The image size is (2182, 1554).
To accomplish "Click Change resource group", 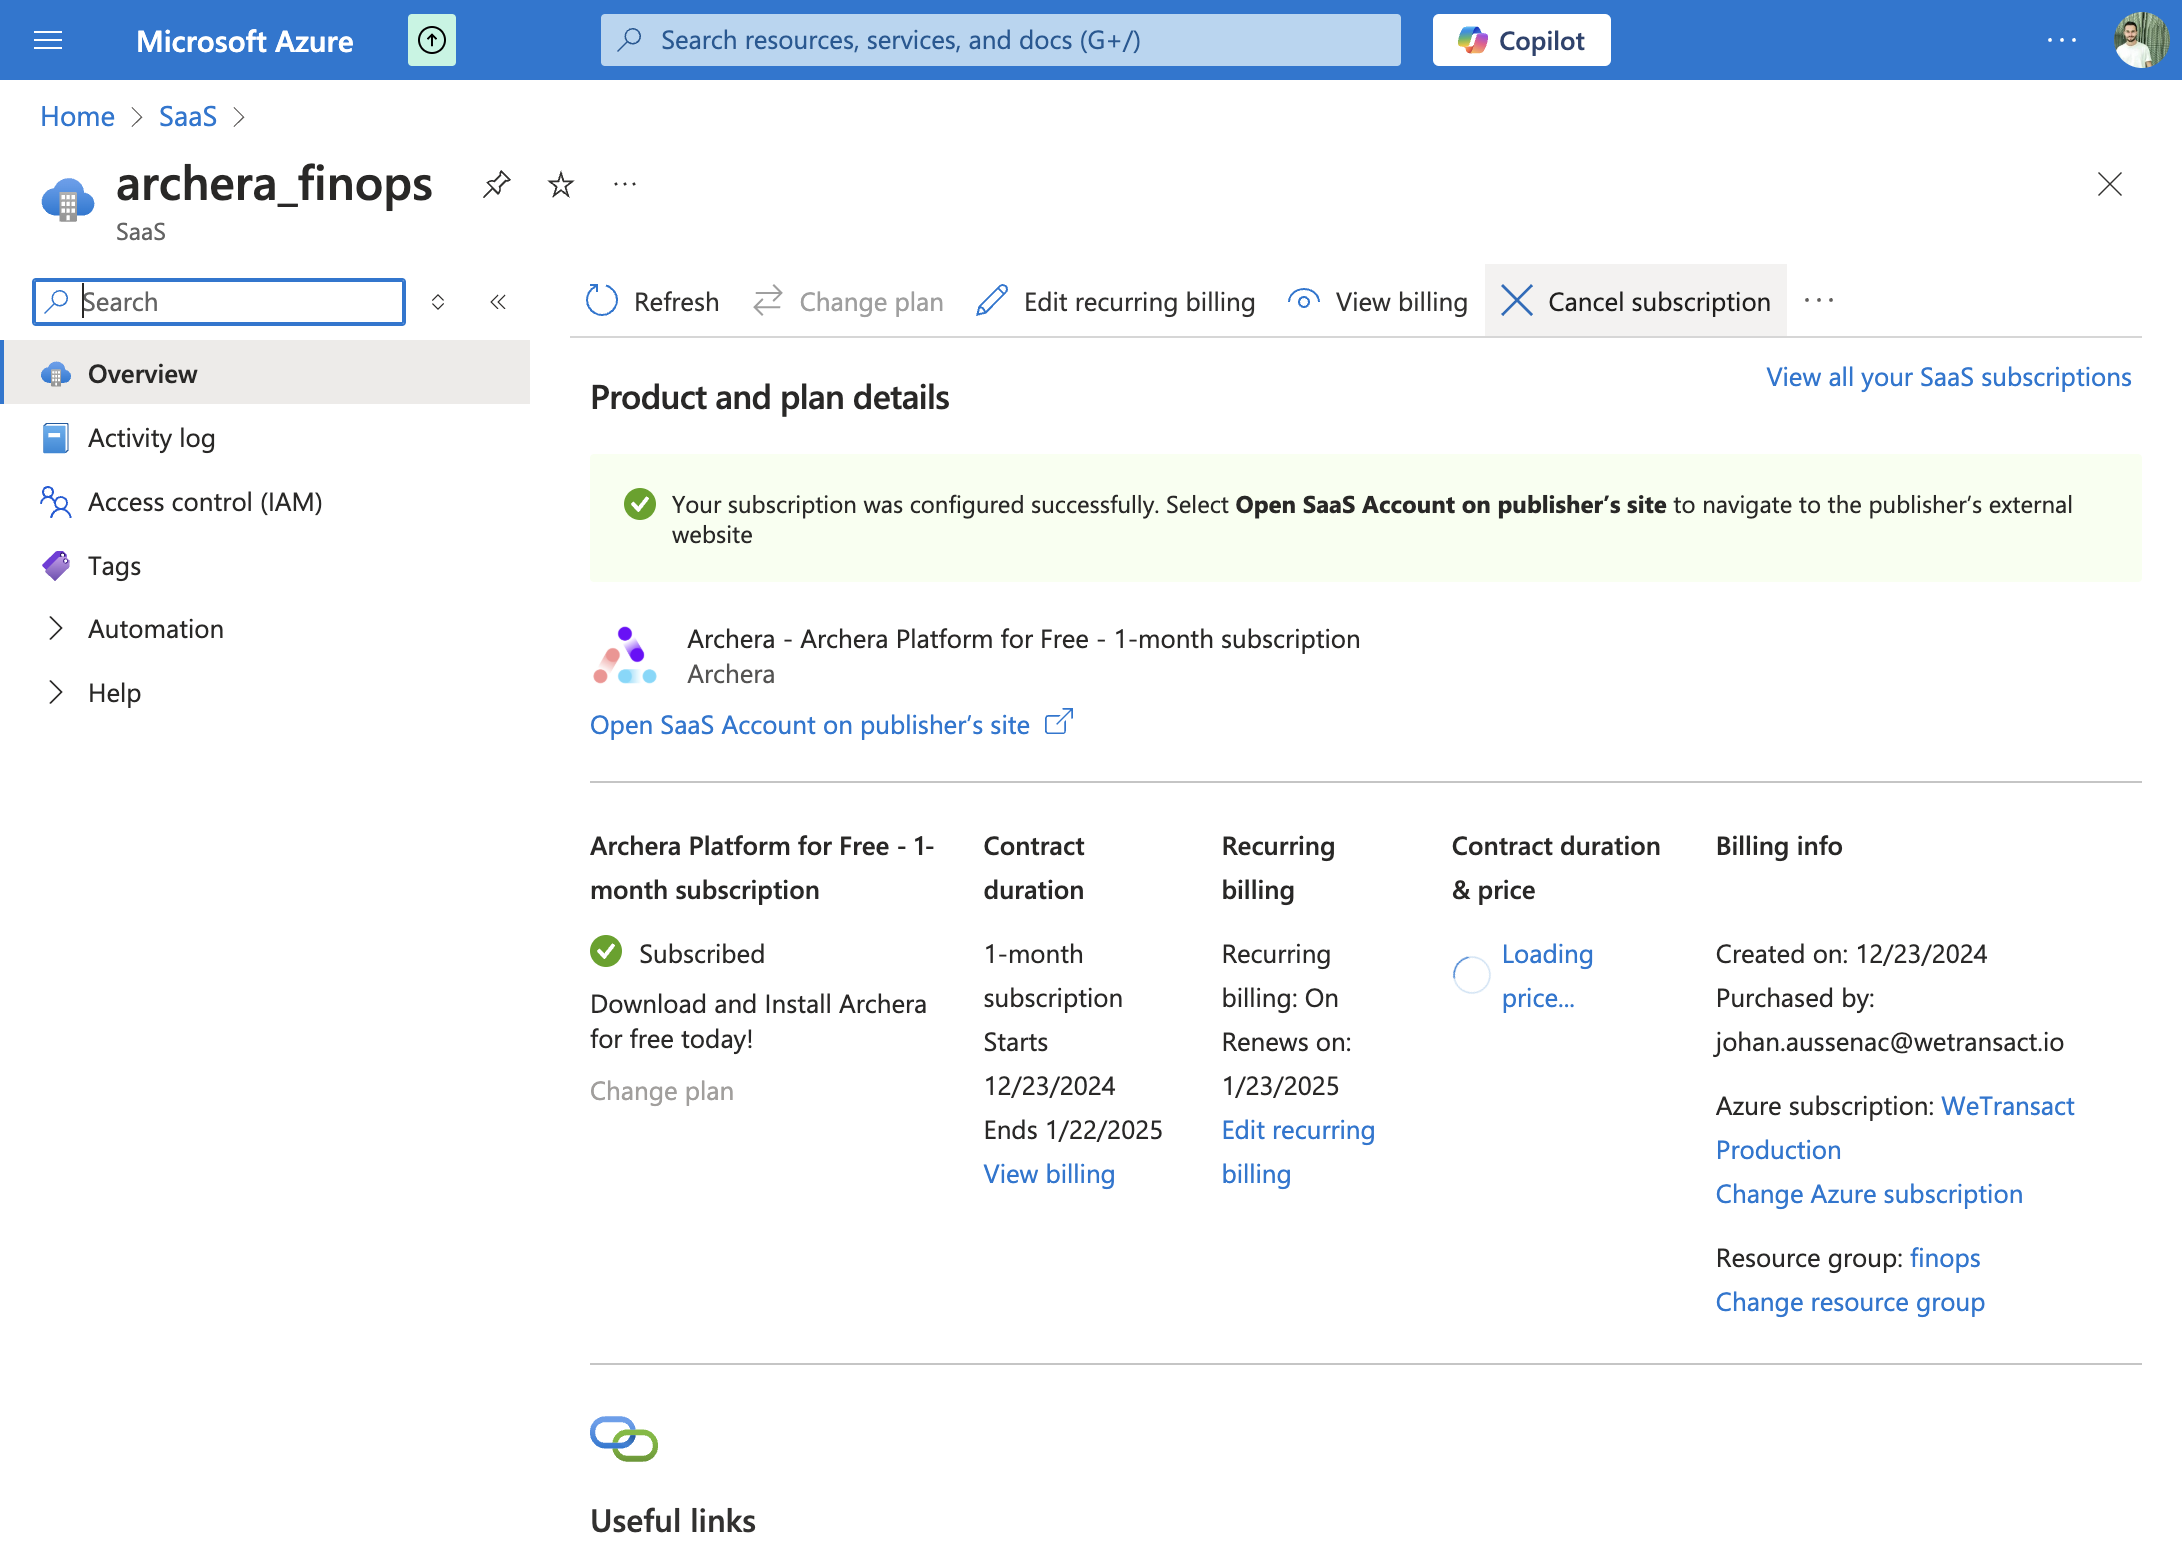I will click(1850, 1301).
